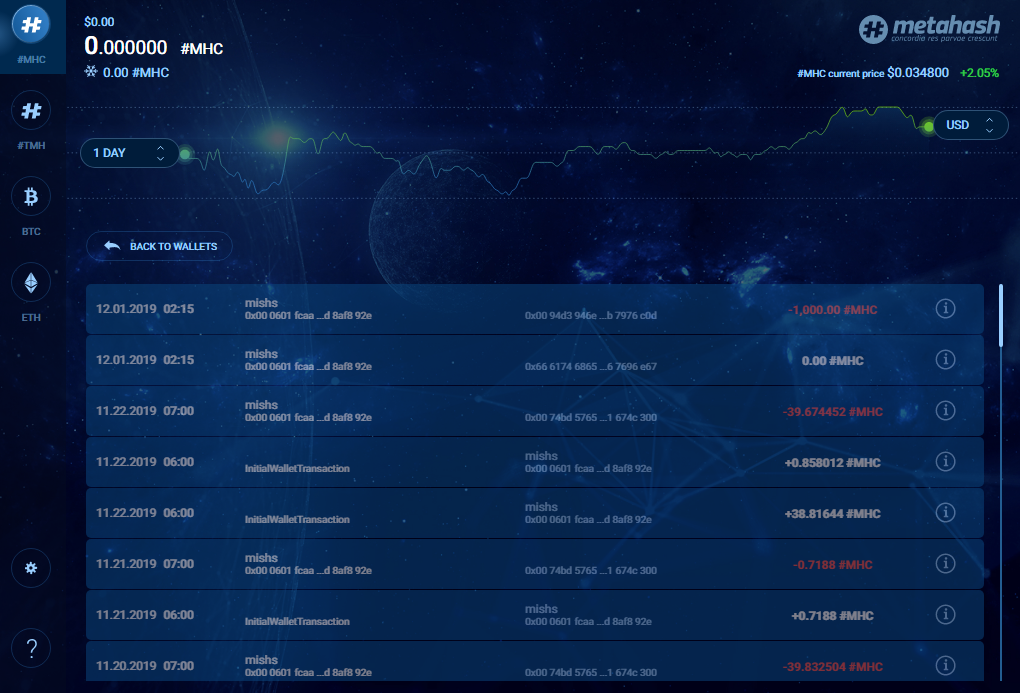1020x693 pixels.
Task: Click the transaction list scrollbar
Action: coord(1000,315)
